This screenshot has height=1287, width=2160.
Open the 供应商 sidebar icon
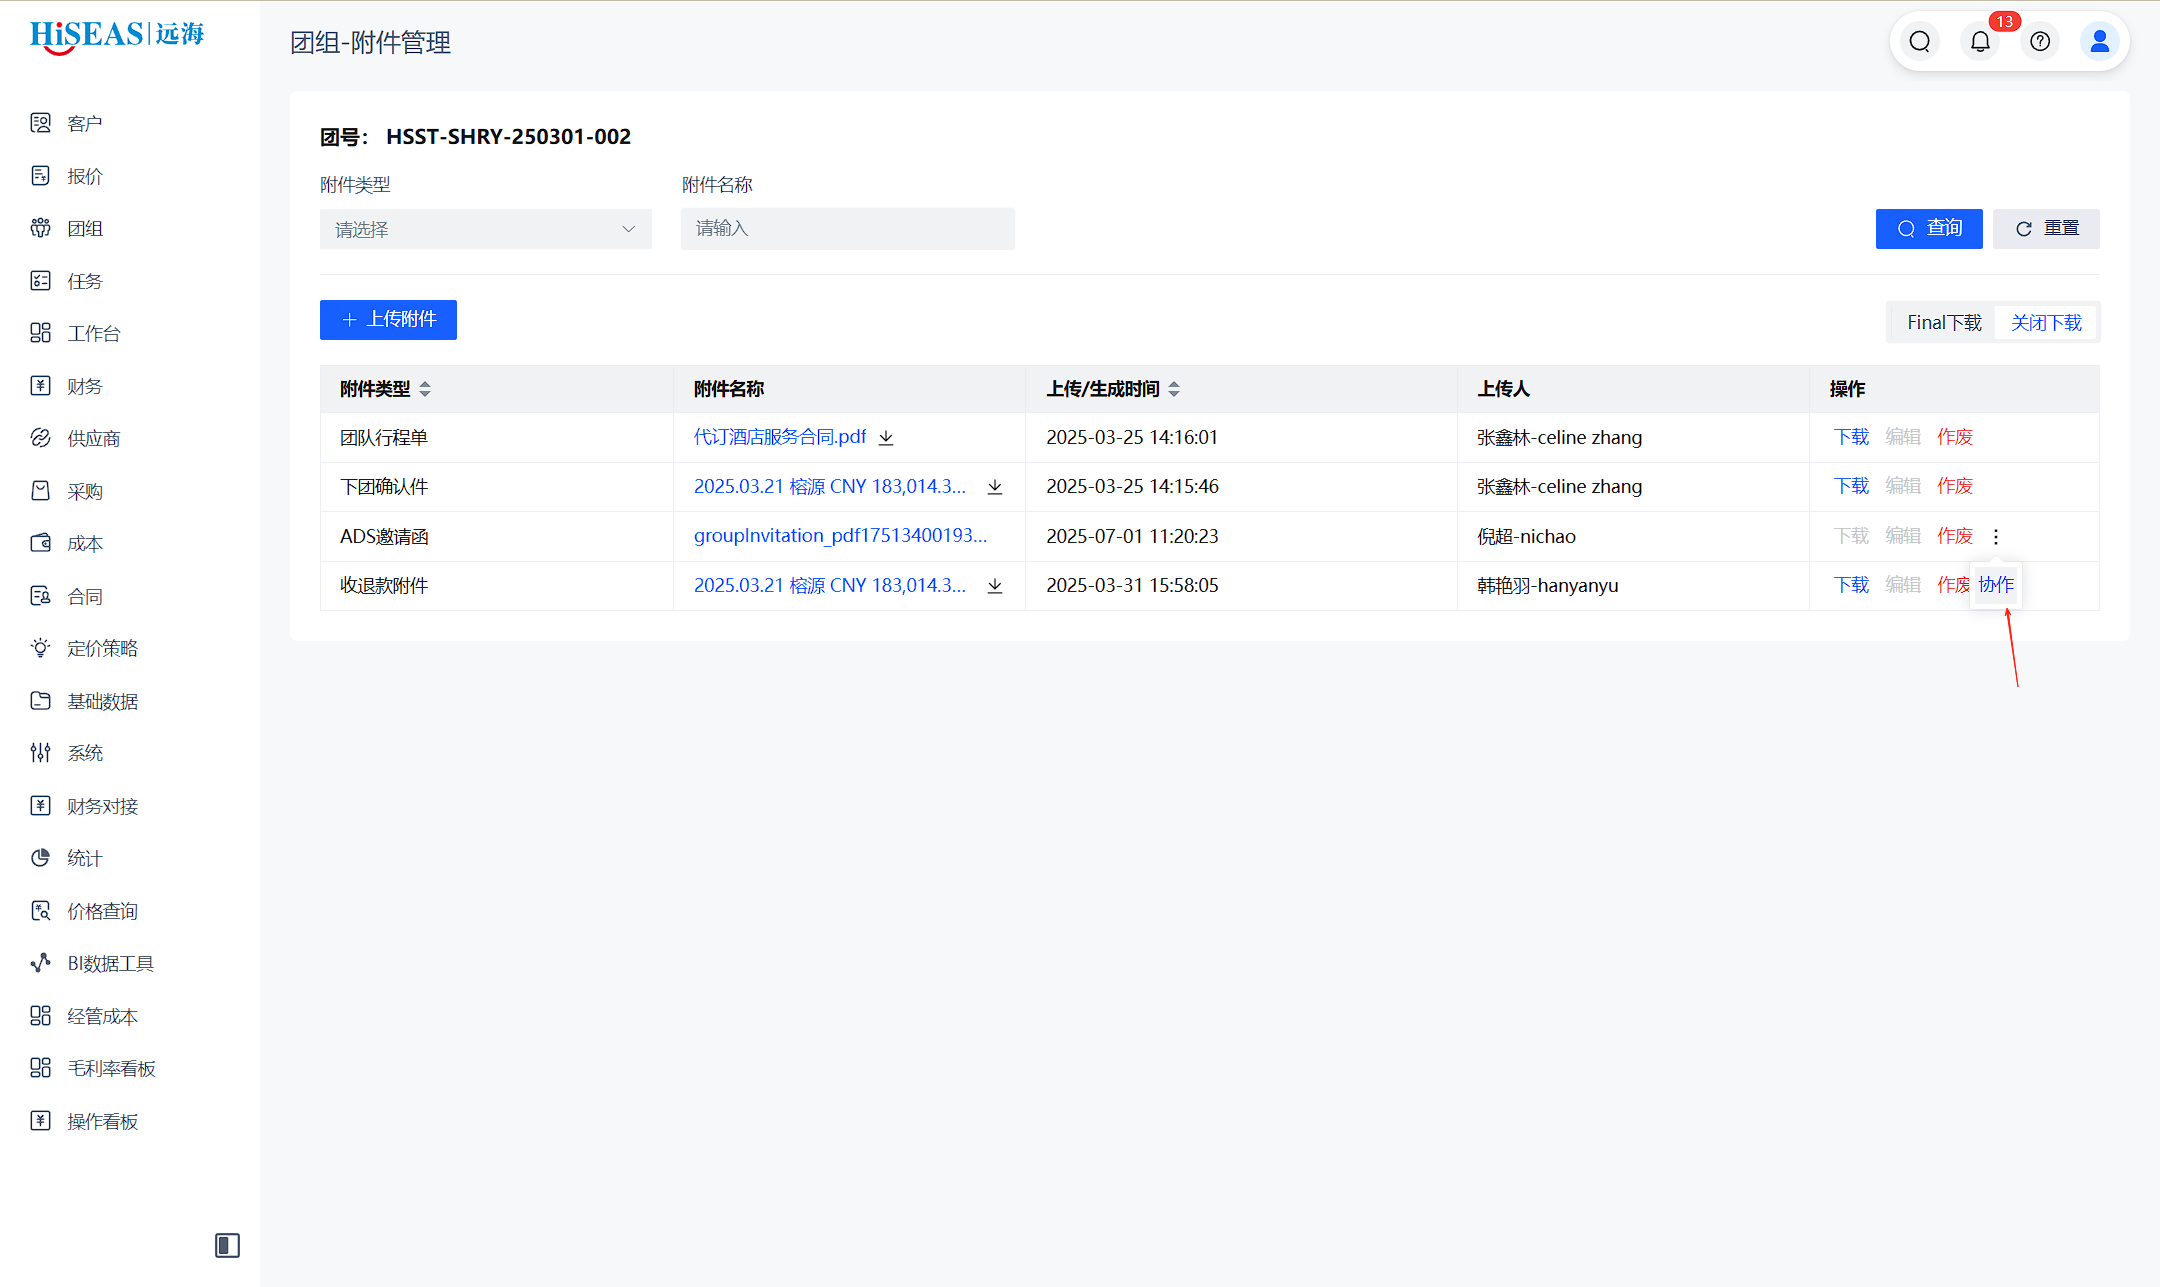[40, 438]
